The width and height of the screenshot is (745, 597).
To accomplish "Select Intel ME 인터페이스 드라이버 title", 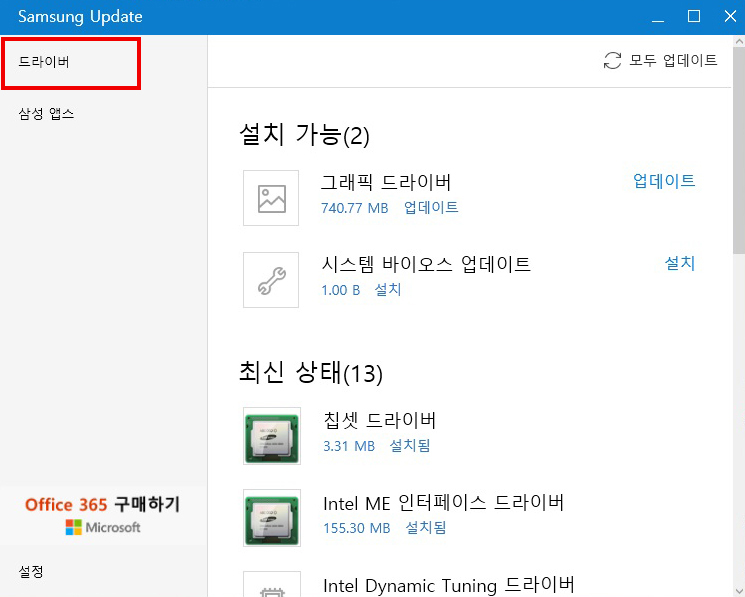I will pos(443,502).
